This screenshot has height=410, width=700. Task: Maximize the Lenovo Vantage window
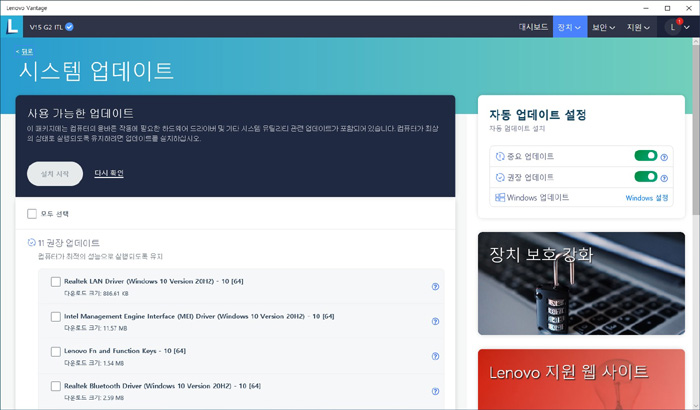[667, 8]
